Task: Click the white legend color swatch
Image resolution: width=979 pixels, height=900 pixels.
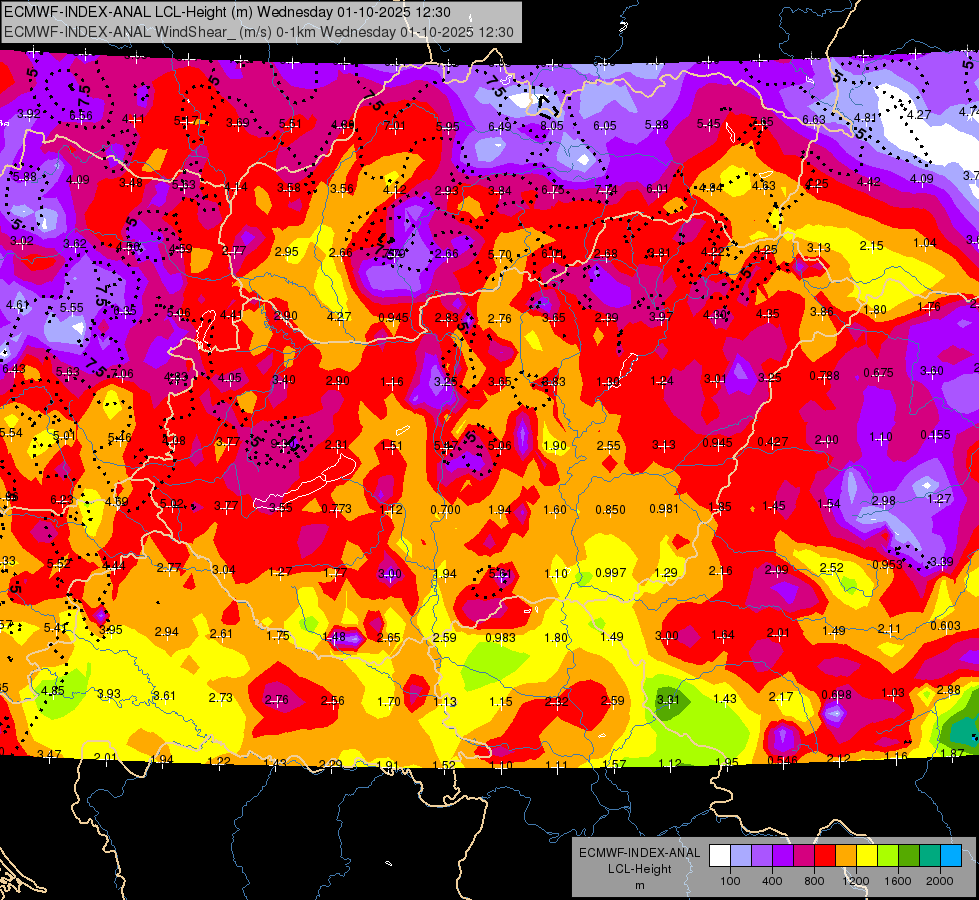Action: (720, 856)
